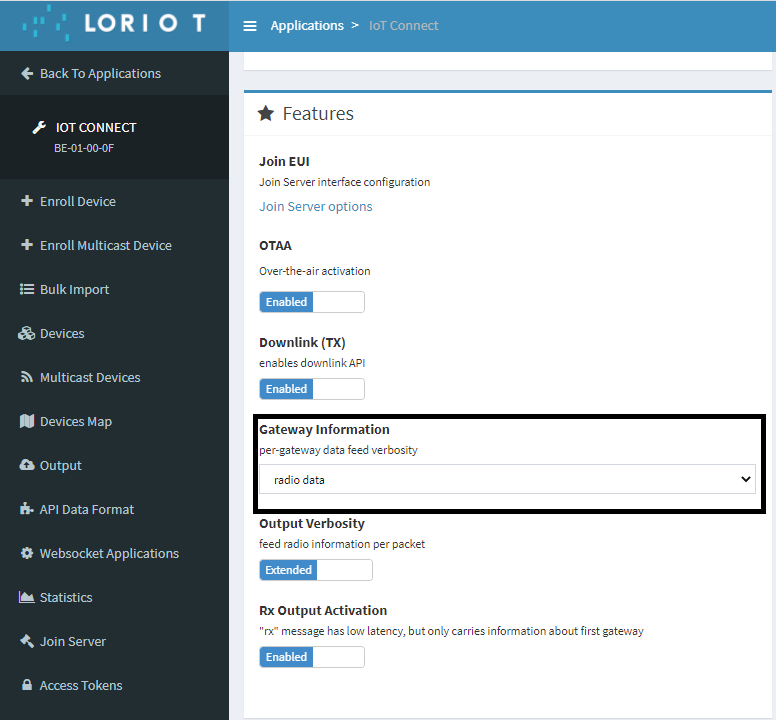Click the lock icon beside Access Tokens

point(27,685)
